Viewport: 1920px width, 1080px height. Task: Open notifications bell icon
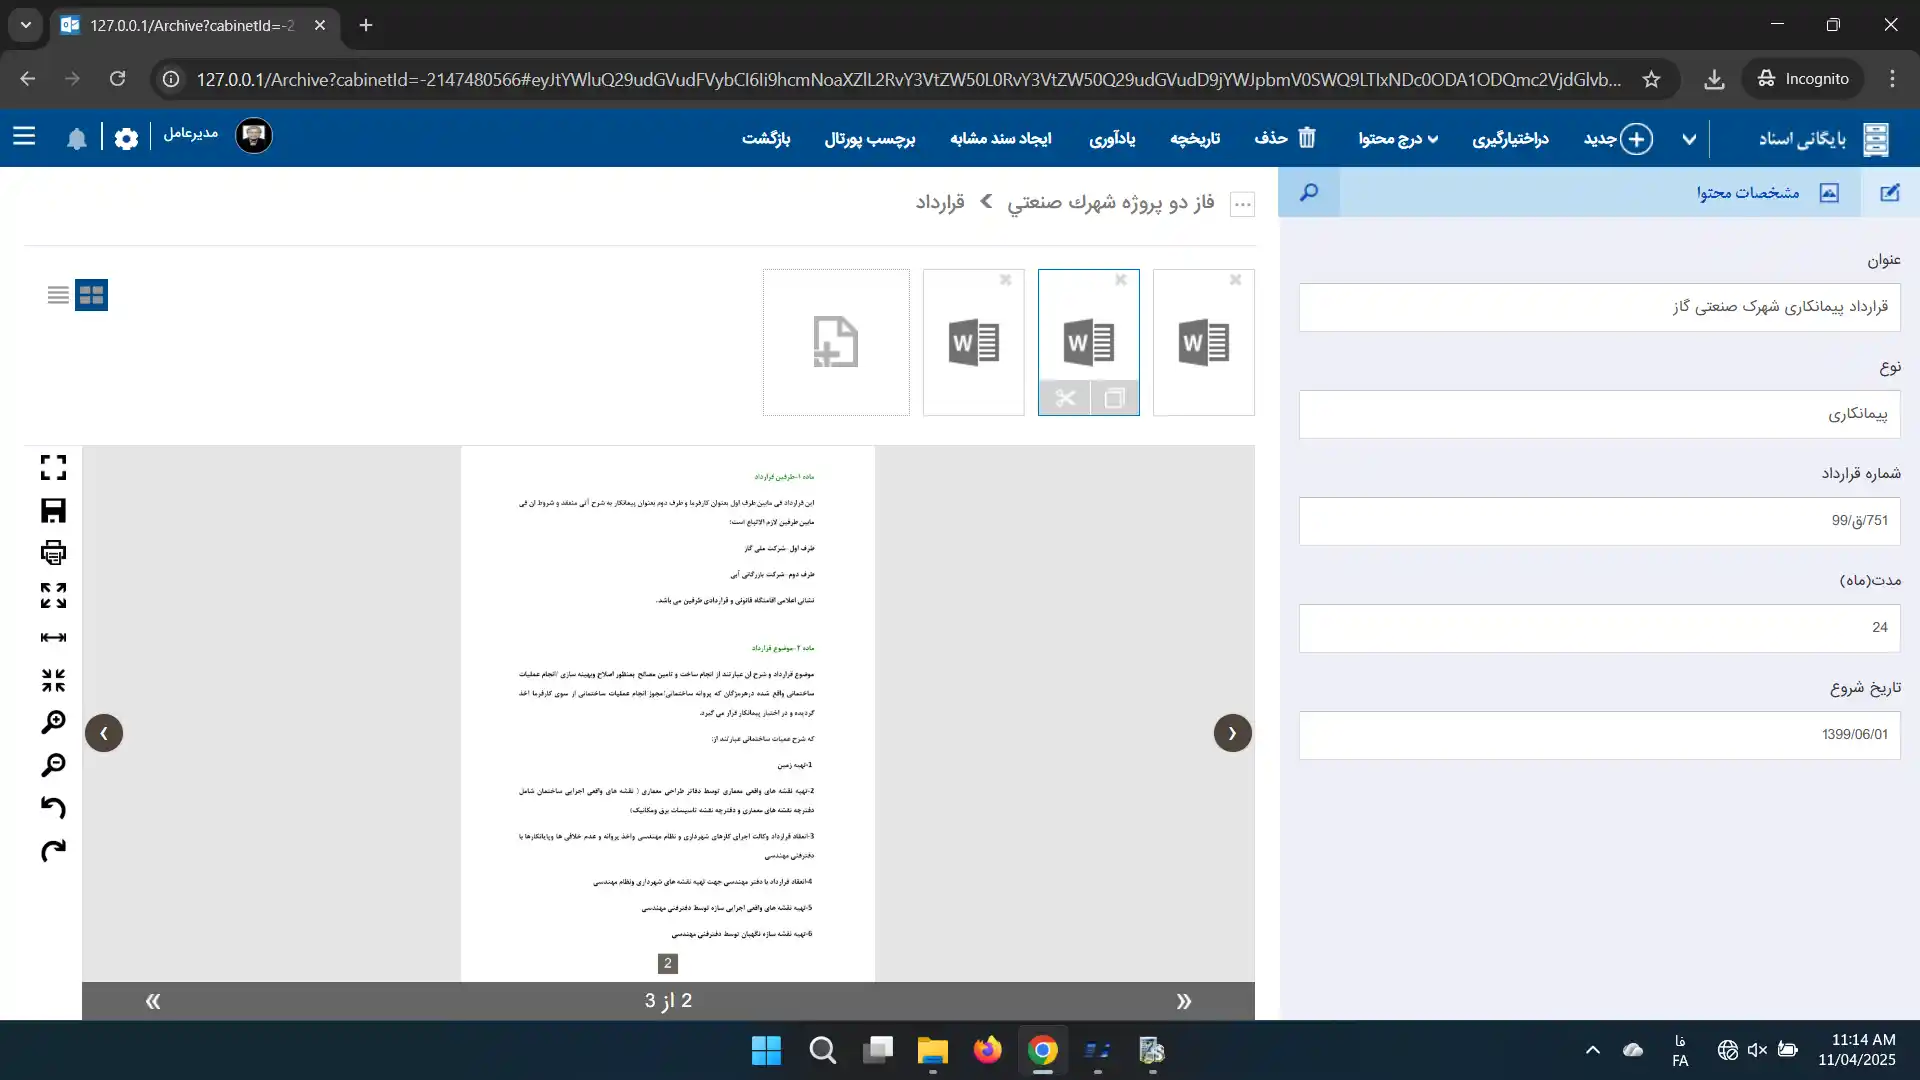[77, 139]
